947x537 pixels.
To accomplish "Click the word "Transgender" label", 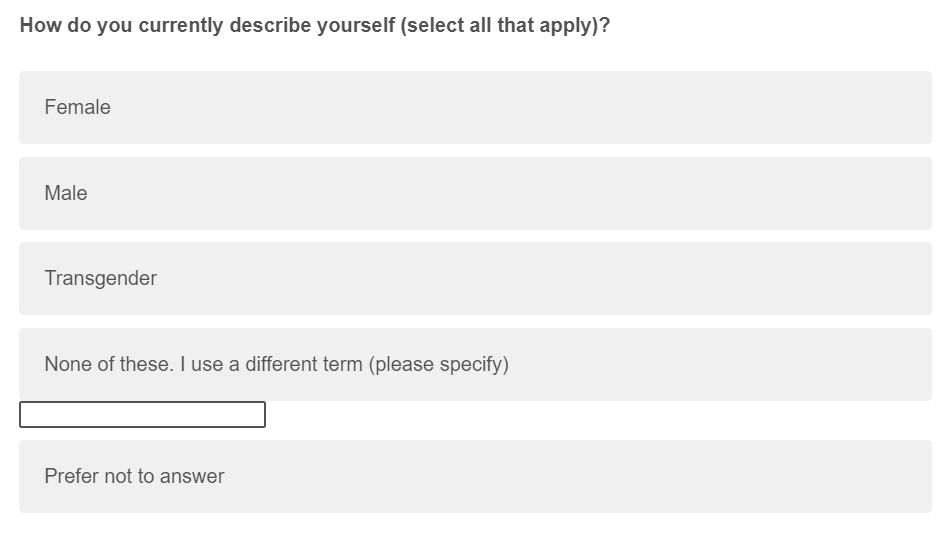I will tap(100, 278).
